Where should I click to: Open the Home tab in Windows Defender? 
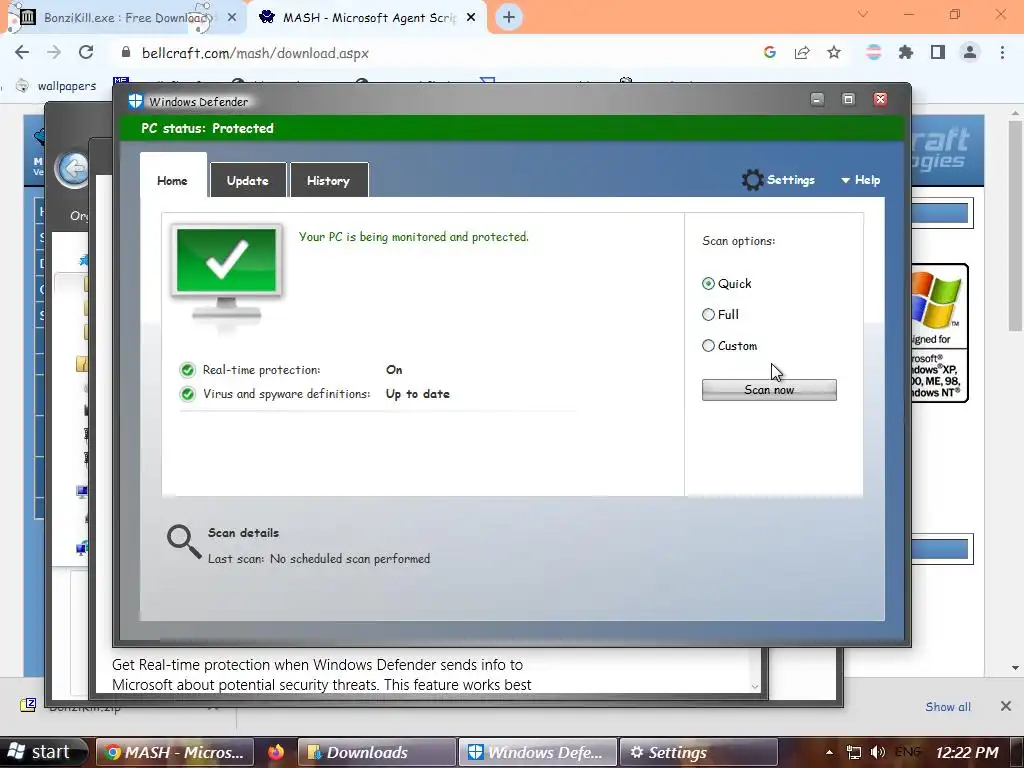(x=172, y=180)
